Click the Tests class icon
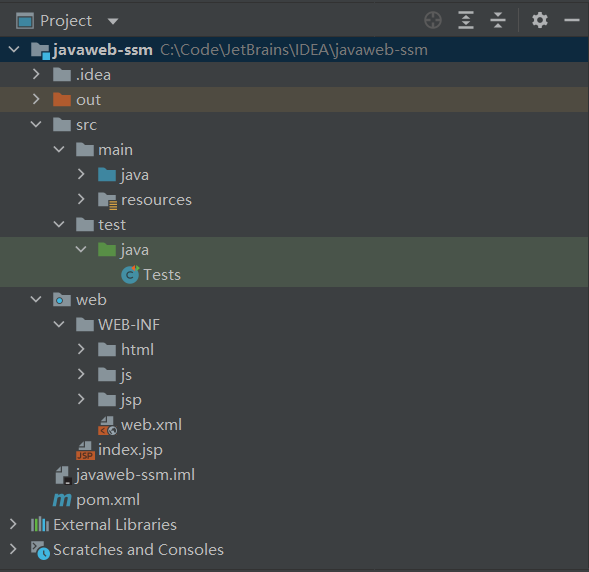Viewport: 589px width, 572px height. pos(130,275)
